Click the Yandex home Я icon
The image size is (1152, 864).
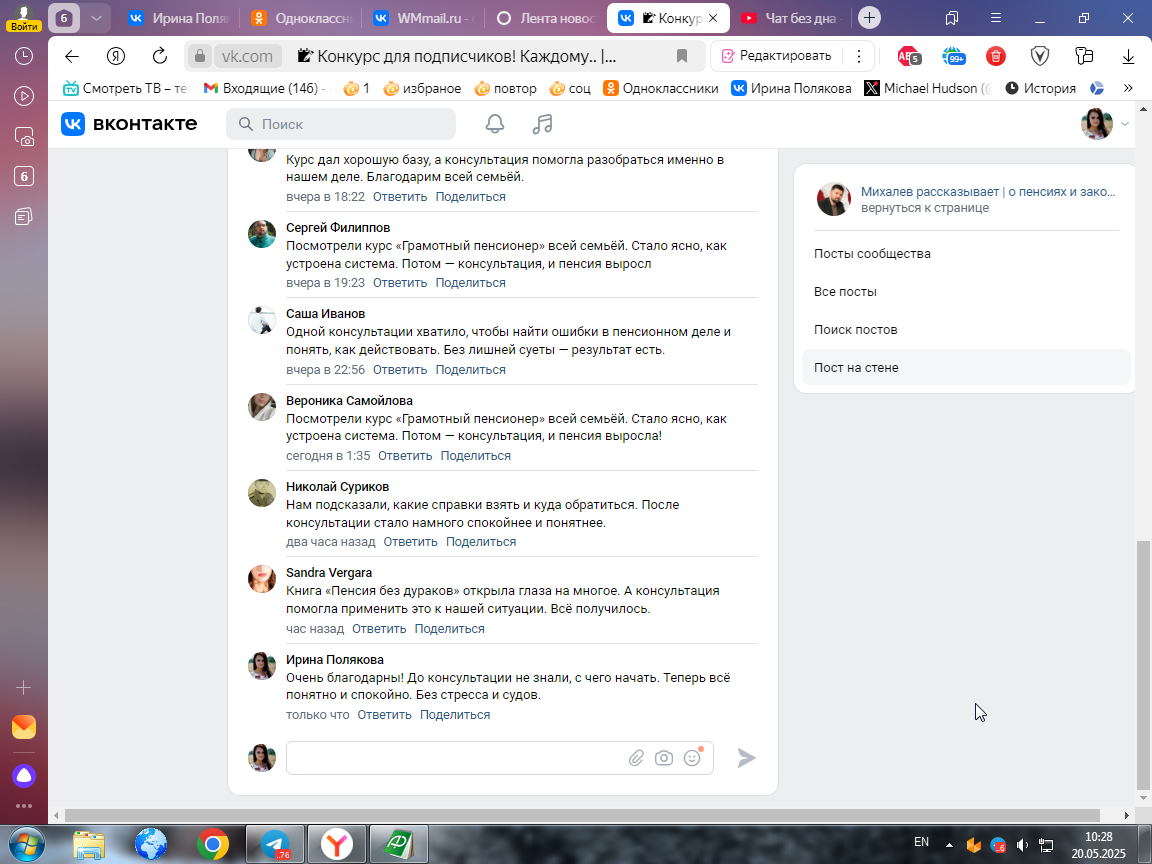pos(115,56)
